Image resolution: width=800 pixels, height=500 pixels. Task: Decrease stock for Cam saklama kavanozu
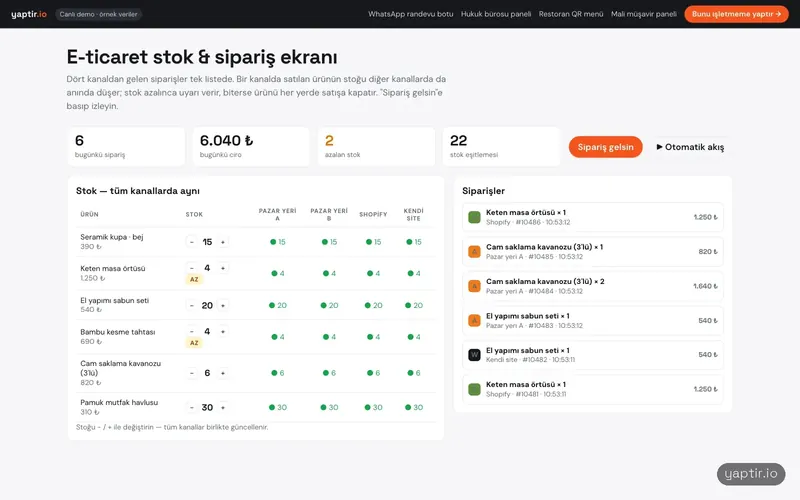point(192,373)
